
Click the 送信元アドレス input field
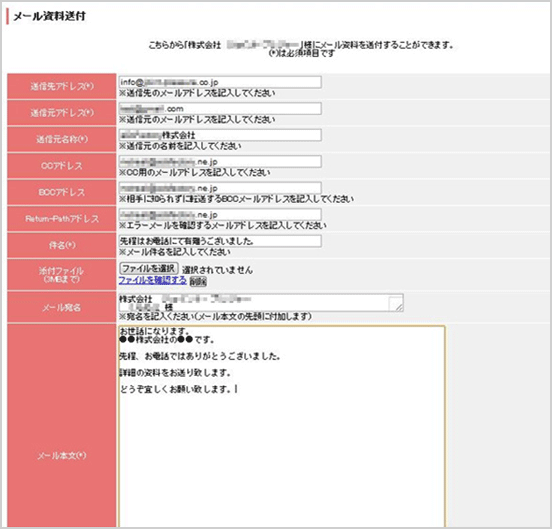click(x=220, y=108)
